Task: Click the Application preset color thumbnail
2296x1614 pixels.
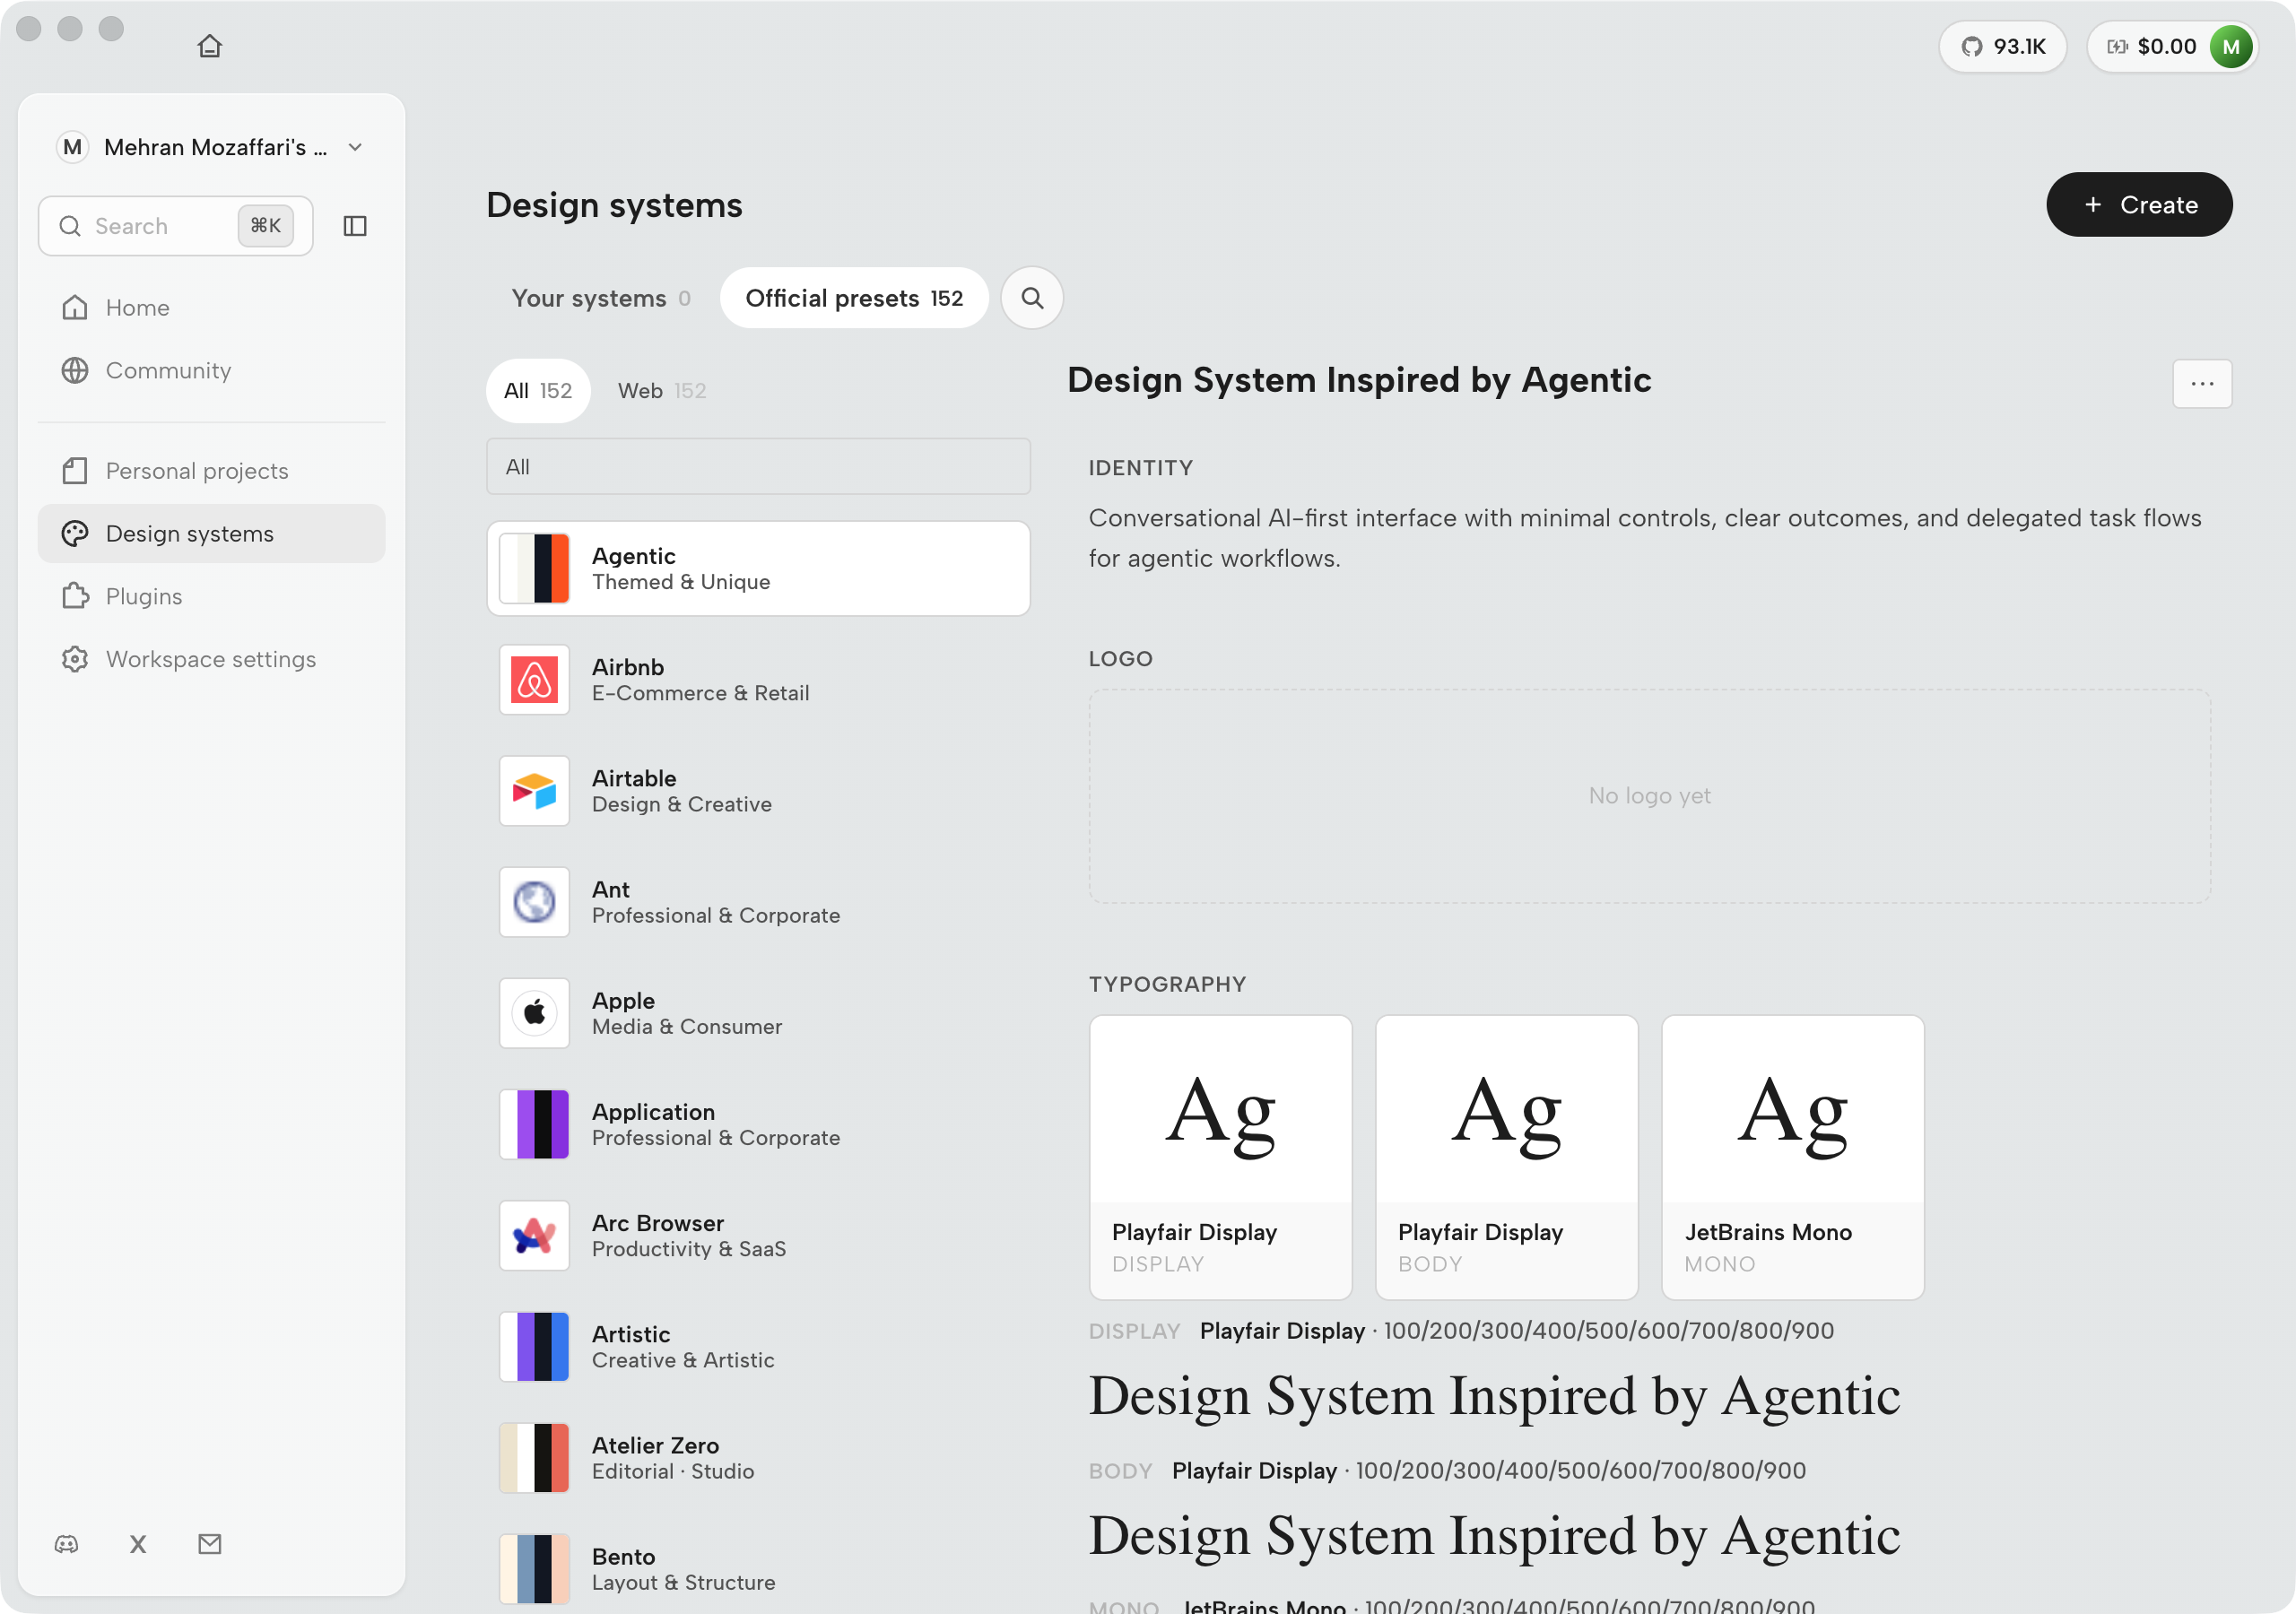Action: point(534,1124)
